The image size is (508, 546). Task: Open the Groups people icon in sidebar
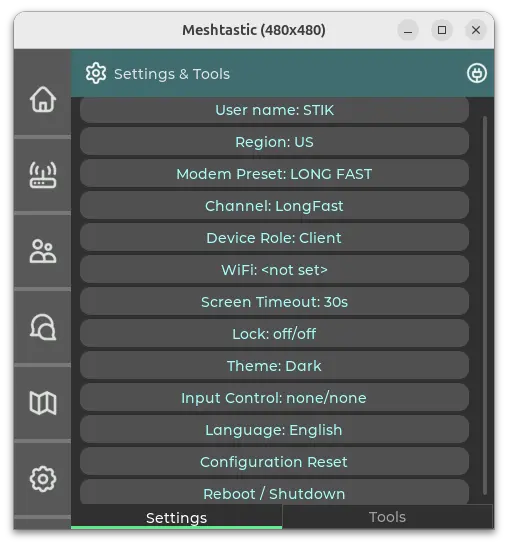pyautogui.click(x=42, y=251)
